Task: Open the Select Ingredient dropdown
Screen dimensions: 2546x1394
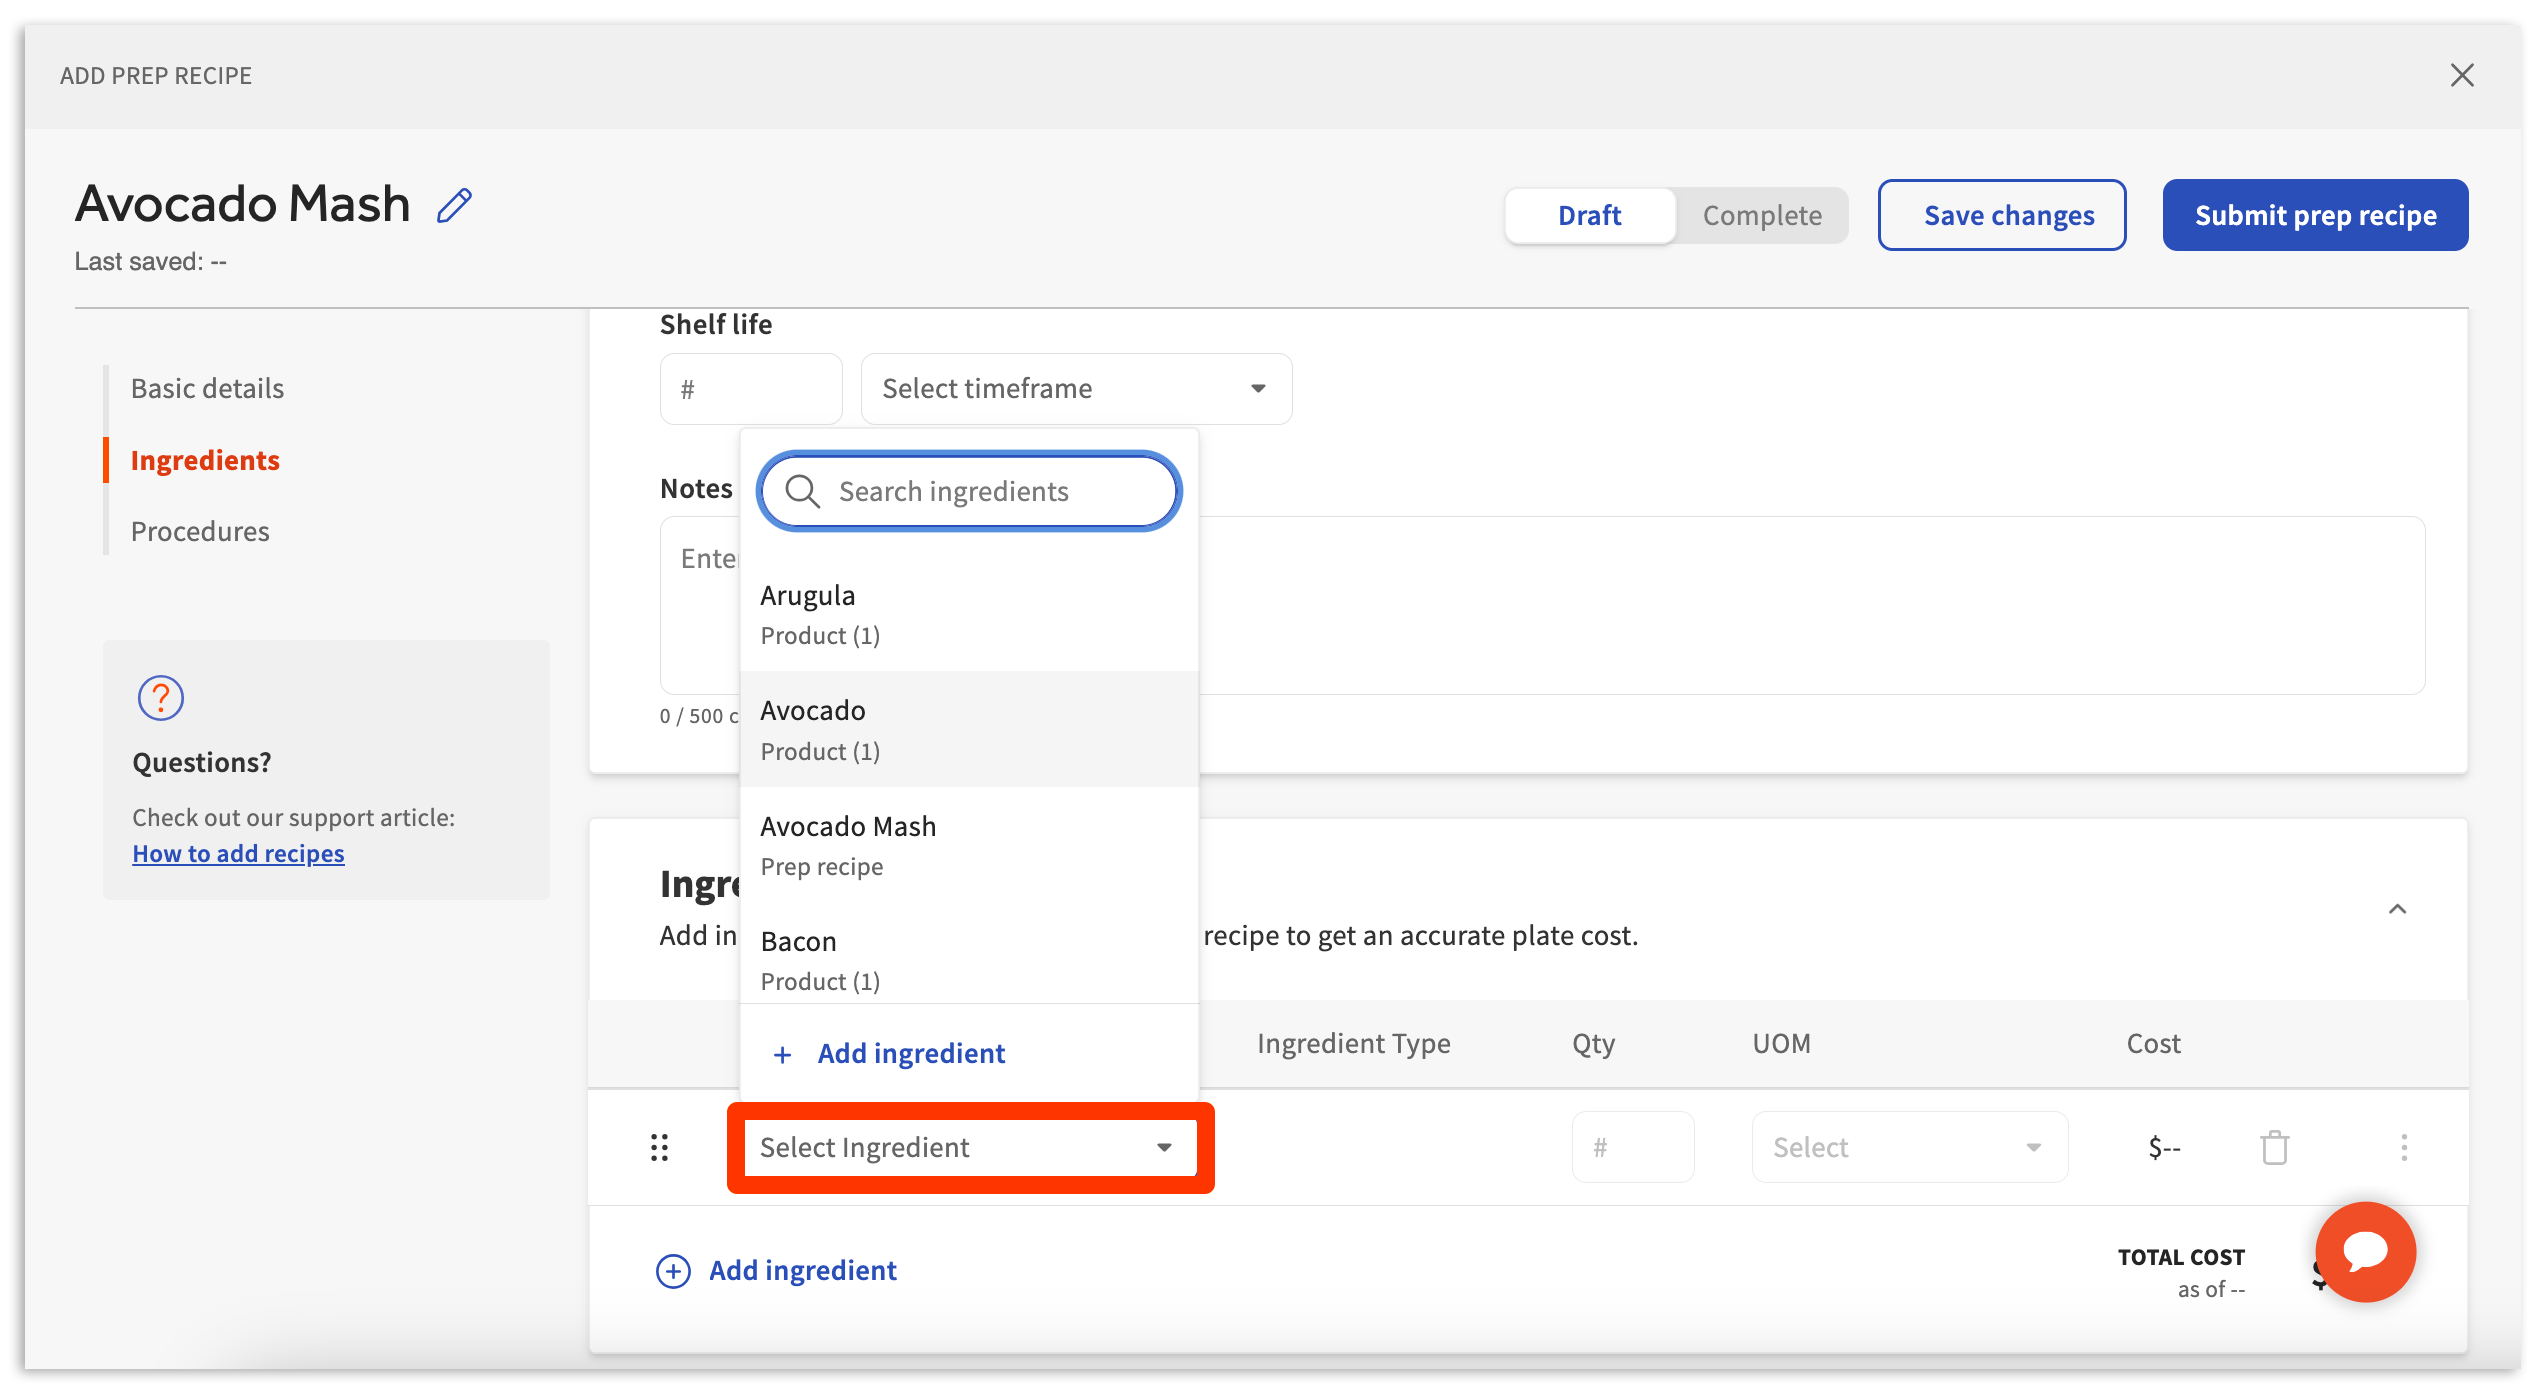Action: (x=968, y=1147)
